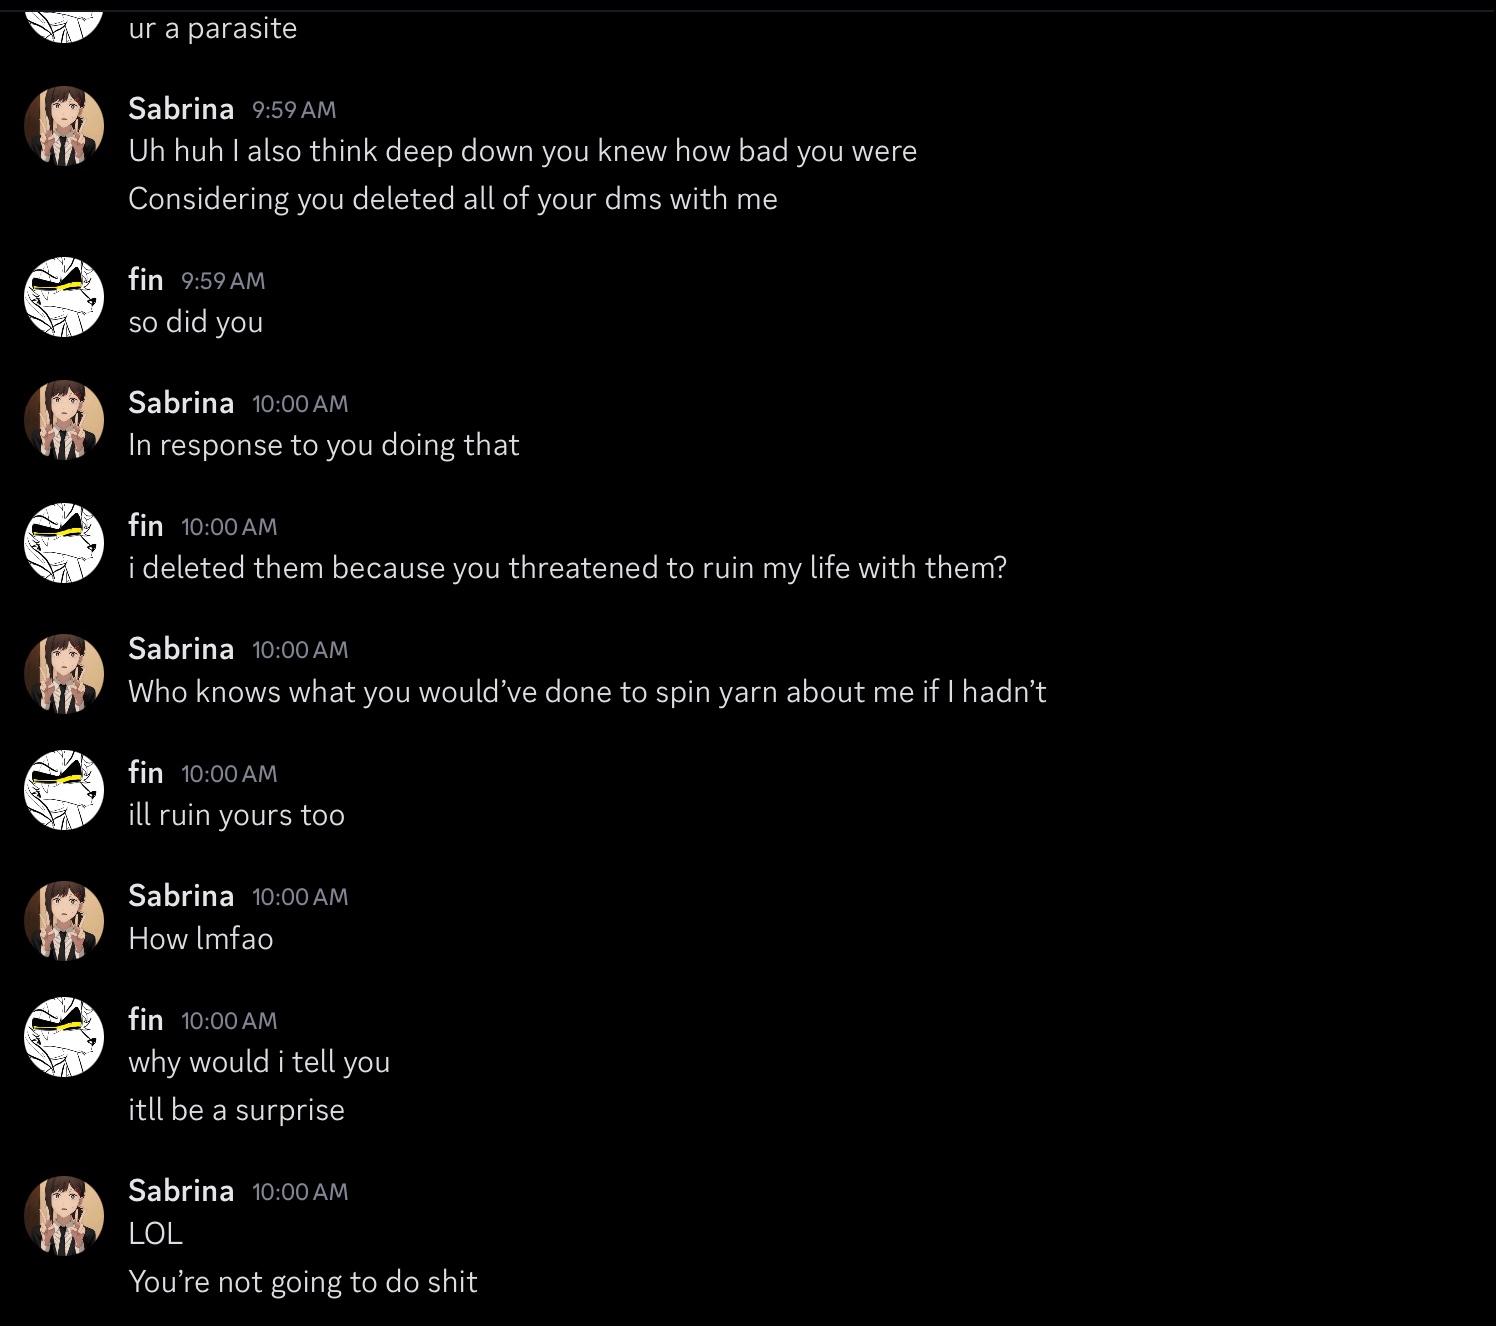This screenshot has height=1326, width=1496.
Task: Click the message 'You're not going to do shit'
Action: click(x=302, y=1282)
